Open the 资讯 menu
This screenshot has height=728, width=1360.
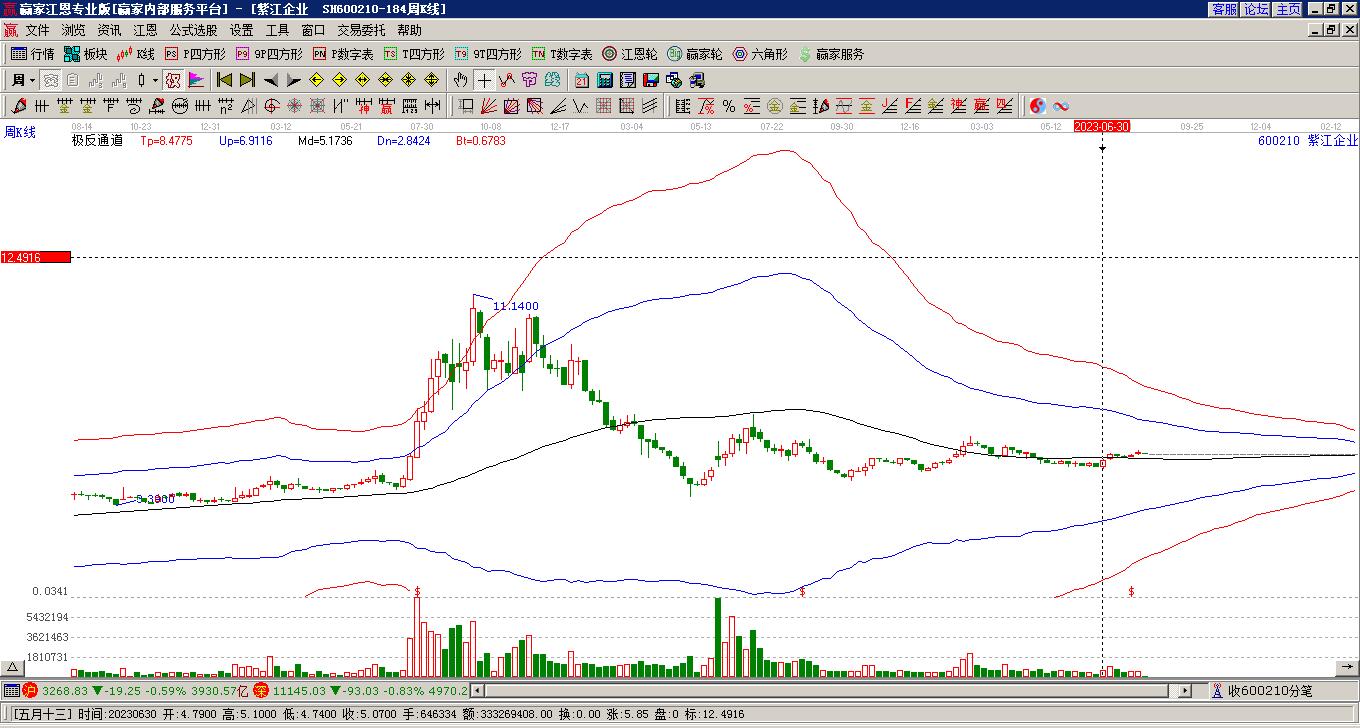pos(109,30)
